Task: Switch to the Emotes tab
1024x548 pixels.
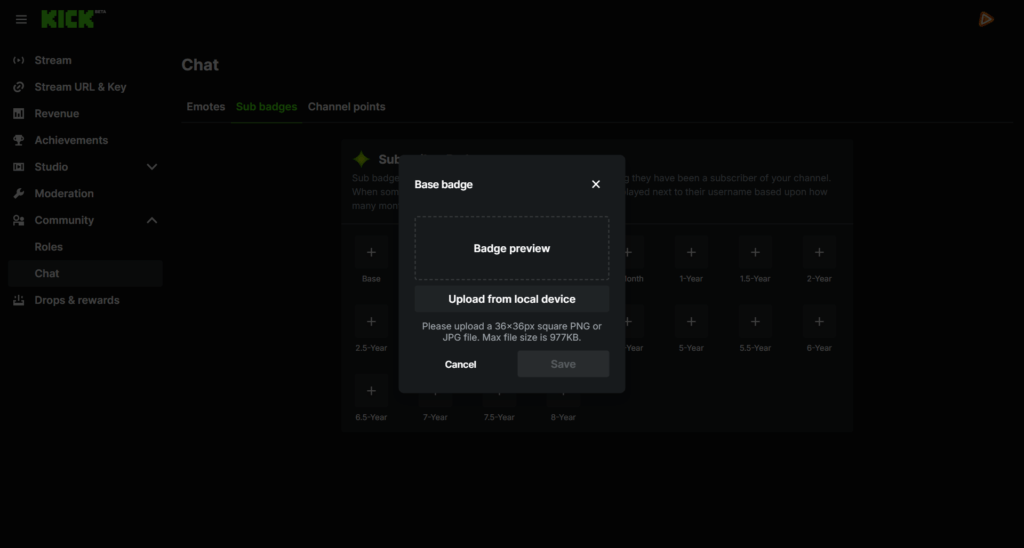Action: [206, 107]
